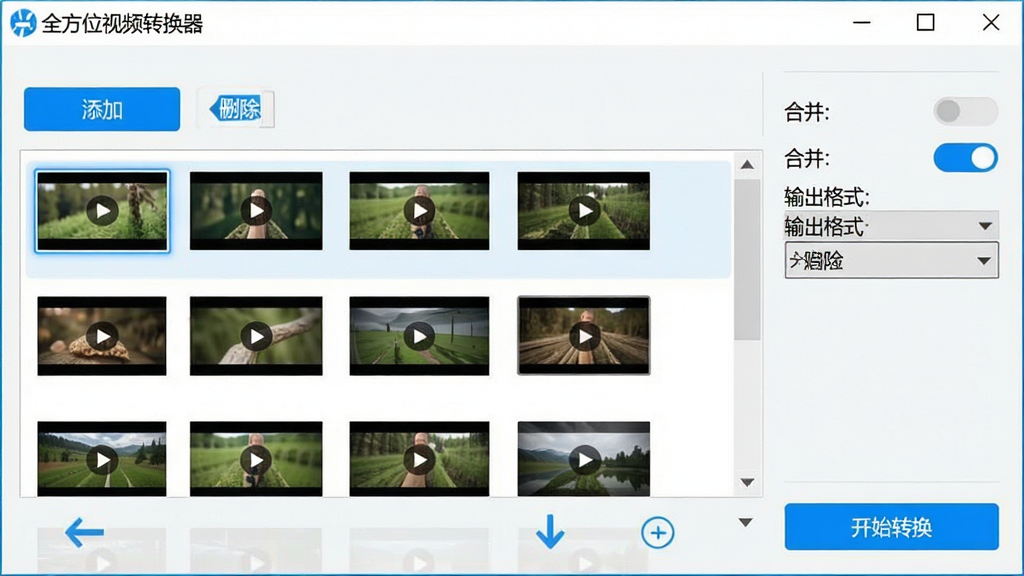Turn off the blue enabled 合并 toggle
Screen dimensions: 1024x576
965,158
